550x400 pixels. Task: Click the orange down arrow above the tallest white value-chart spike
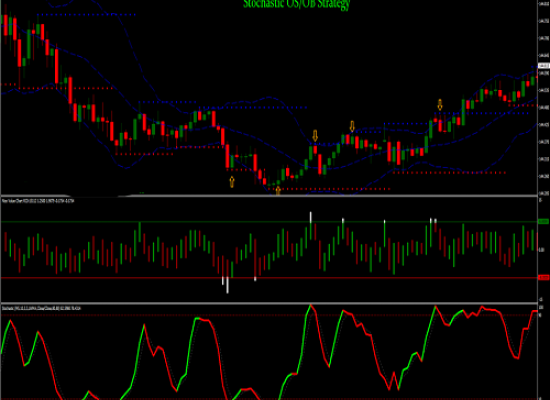tap(315, 136)
